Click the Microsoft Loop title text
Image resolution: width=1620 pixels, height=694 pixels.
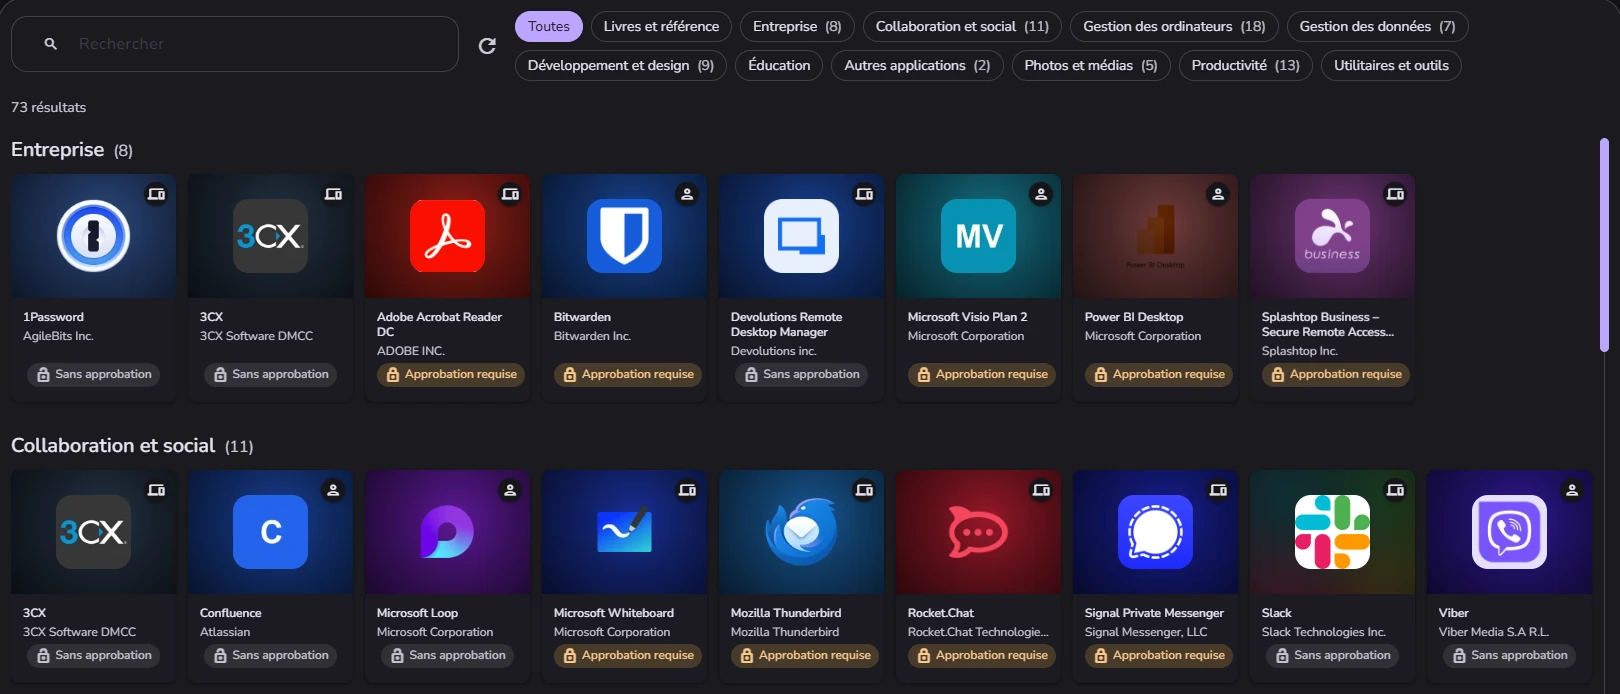pos(417,613)
